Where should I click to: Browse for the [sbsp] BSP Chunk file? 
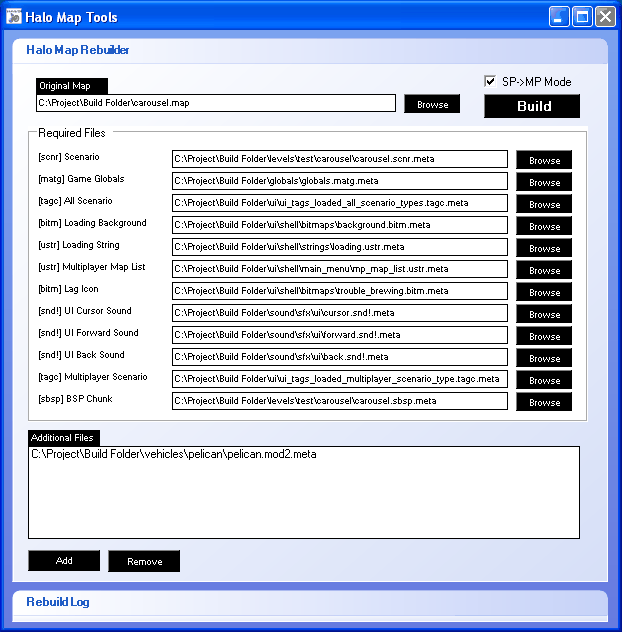click(544, 402)
